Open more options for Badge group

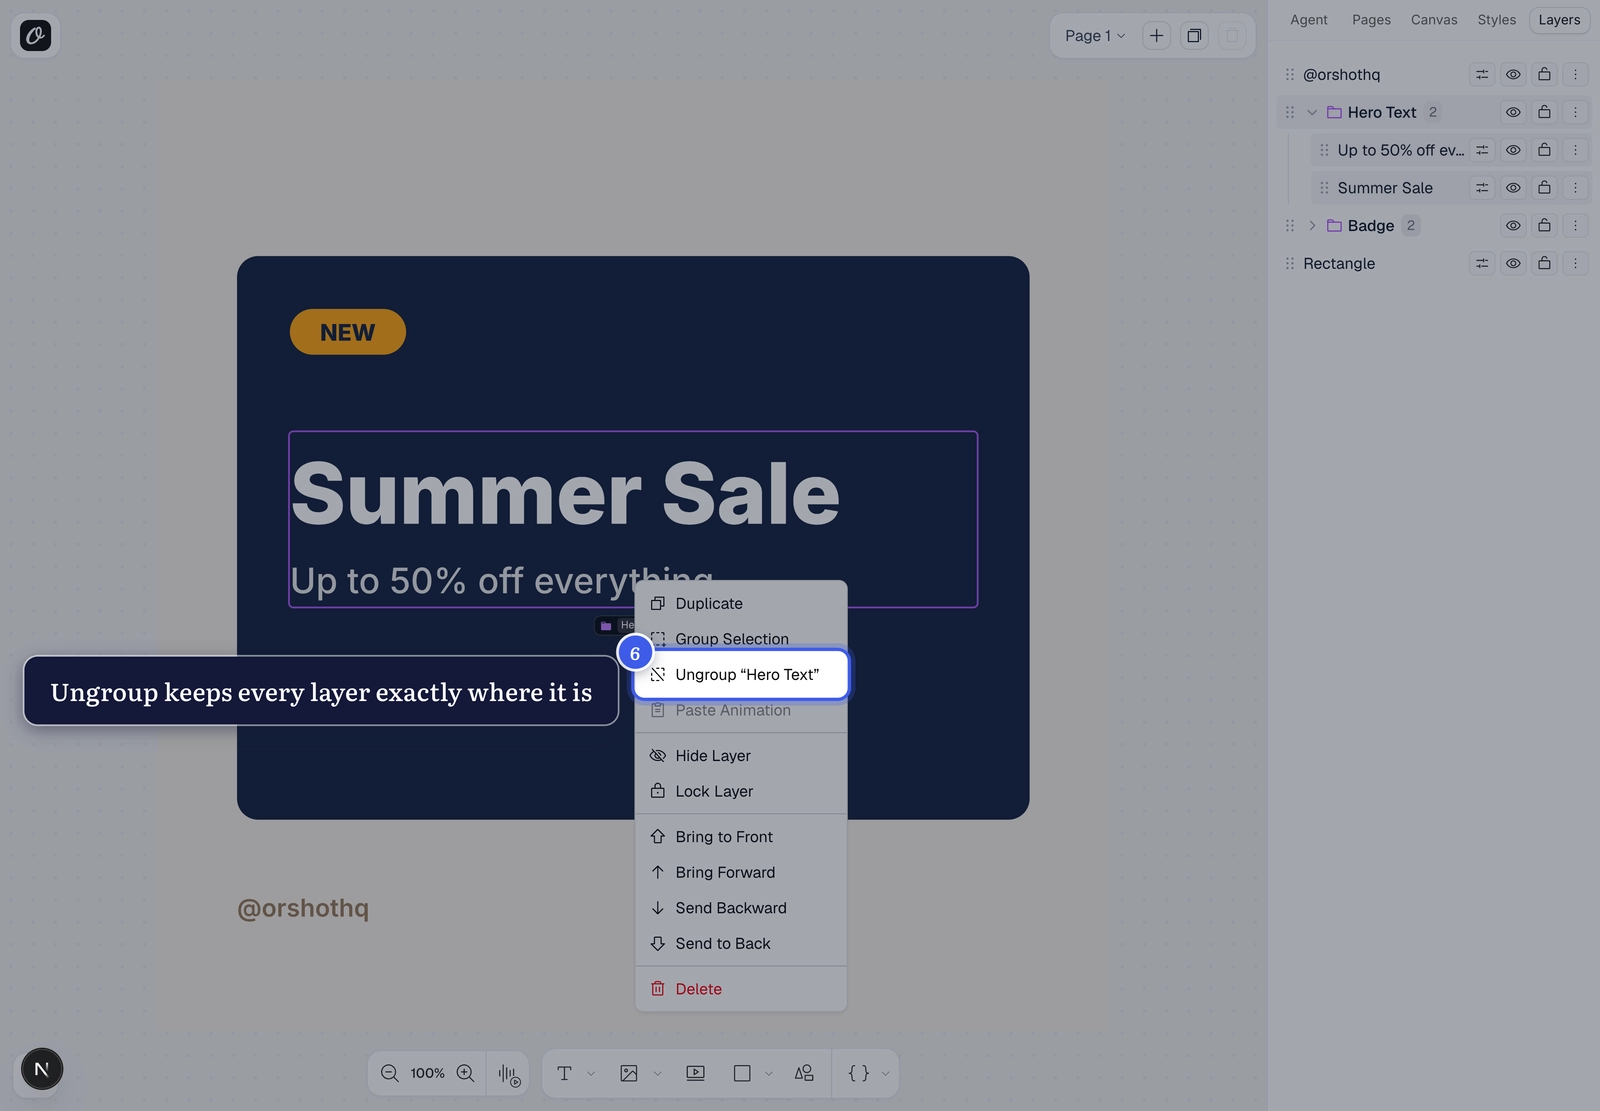pyautogui.click(x=1575, y=226)
